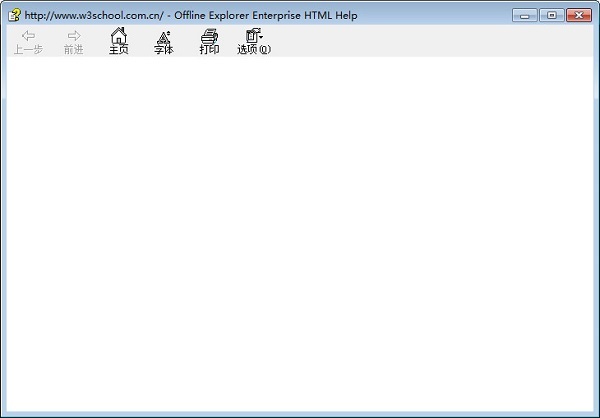Click the empty toolbar area right of 选项

click(432, 41)
